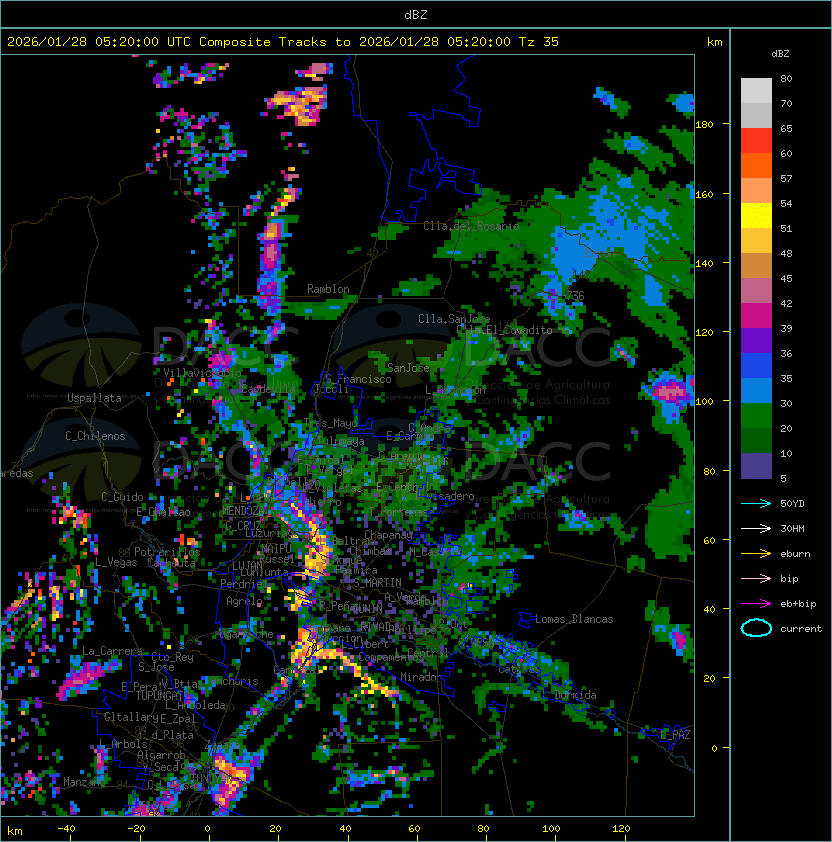Click the L_Dormida place label
The height and width of the screenshot is (842, 832).
point(569,695)
